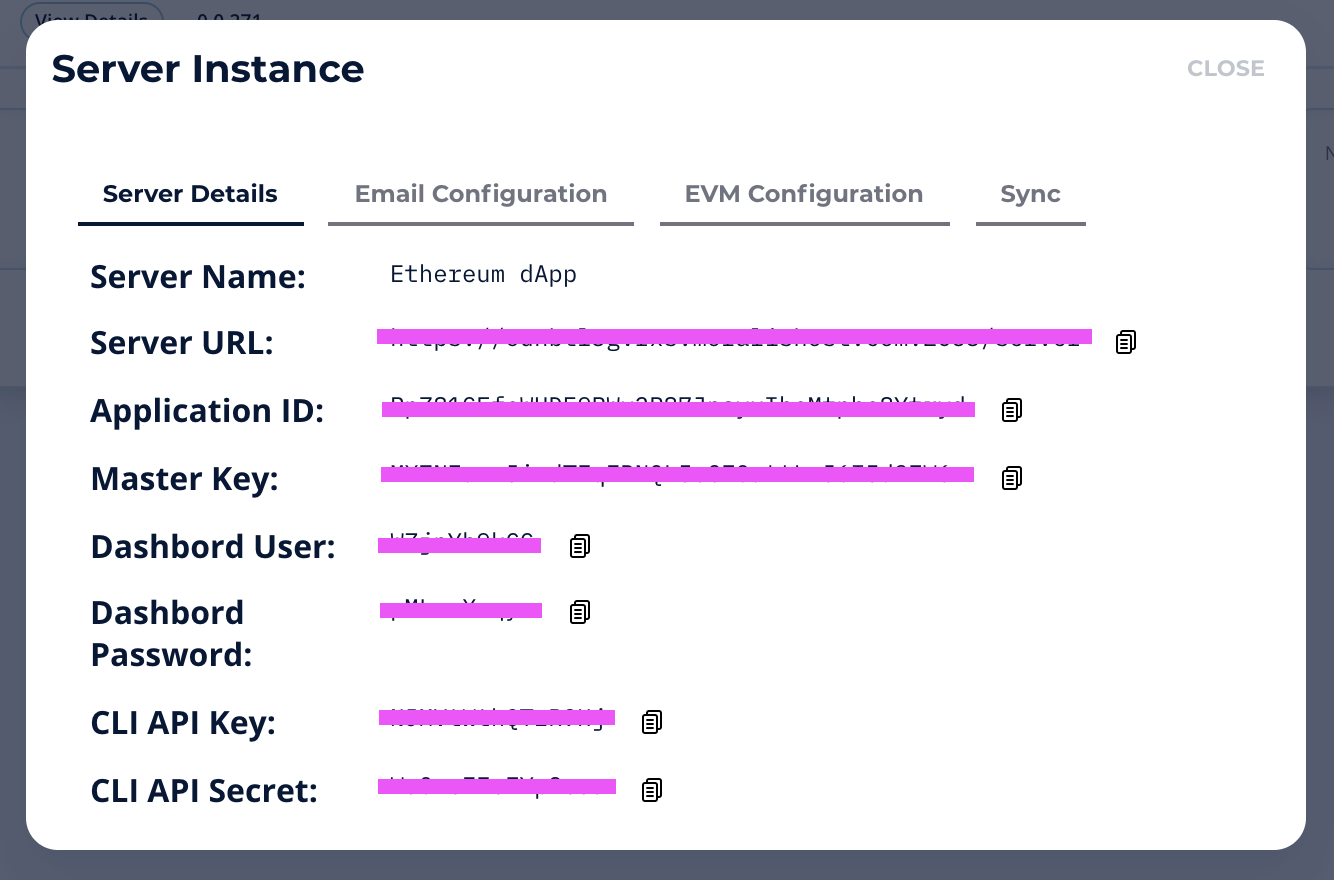
Task: Click the Master Key label
Action: tap(184, 480)
